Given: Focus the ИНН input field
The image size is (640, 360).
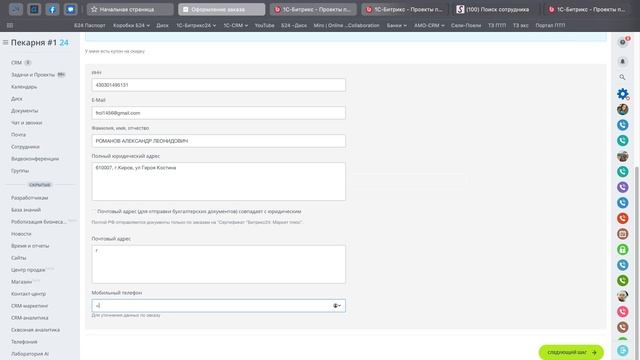Looking at the screenshot, I should coord(218,85).
